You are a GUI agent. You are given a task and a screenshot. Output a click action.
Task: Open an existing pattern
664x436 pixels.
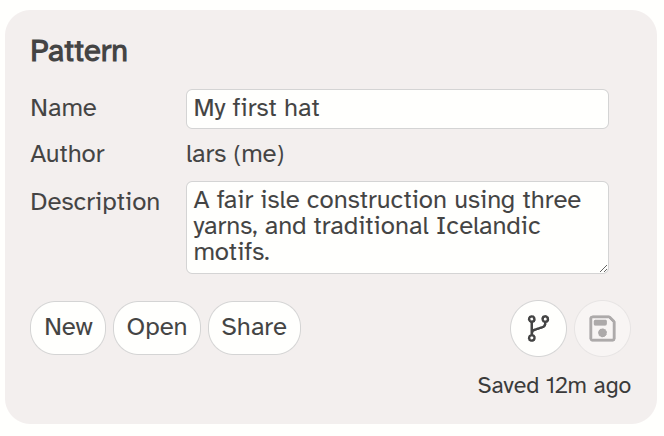point(157,328)
